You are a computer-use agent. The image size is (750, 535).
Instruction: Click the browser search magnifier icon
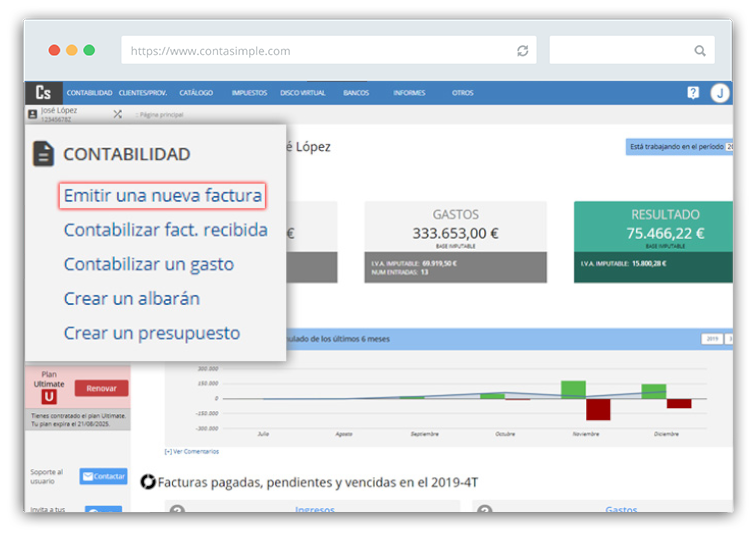pyautogui.click(x=700, y=51)
